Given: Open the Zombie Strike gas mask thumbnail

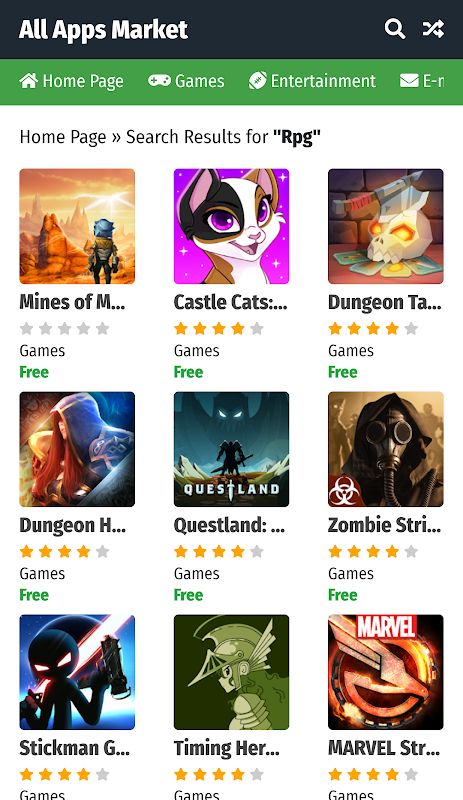Looking at the screenshot, I should (385, 449).
